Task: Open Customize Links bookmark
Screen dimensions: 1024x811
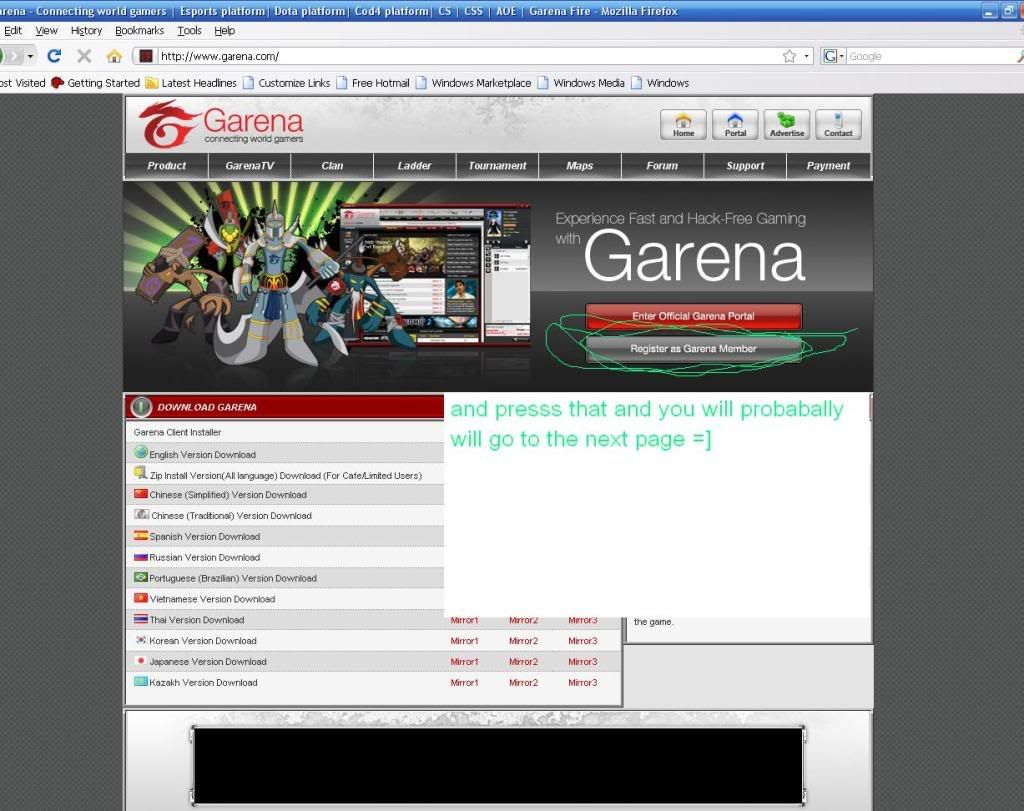Action: (x=287, y=83)
